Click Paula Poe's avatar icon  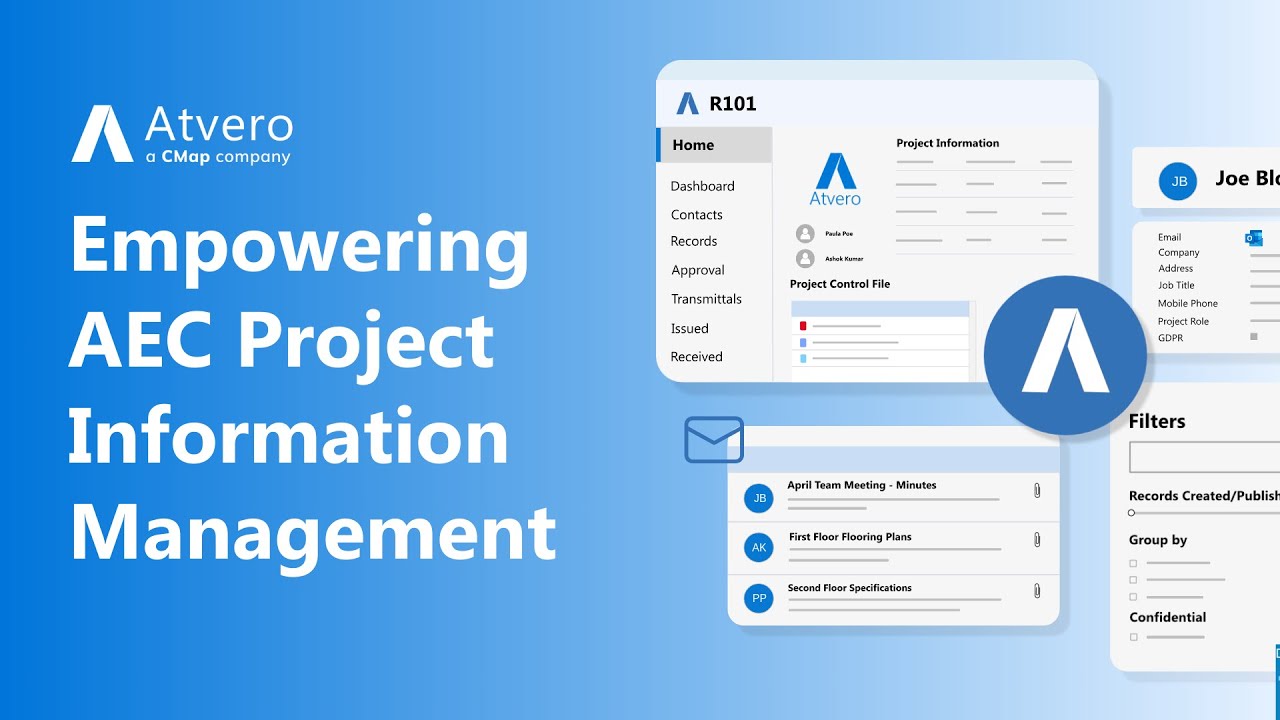click(805, 234)
